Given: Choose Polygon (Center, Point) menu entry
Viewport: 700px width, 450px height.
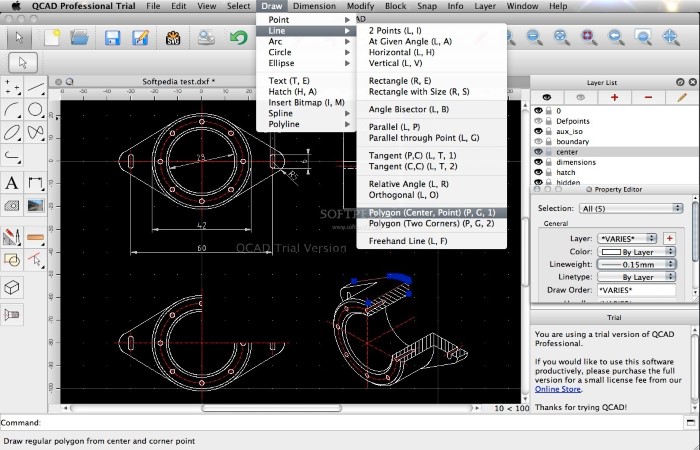Looking at the screenshot, I should click(x=432, y=212).
